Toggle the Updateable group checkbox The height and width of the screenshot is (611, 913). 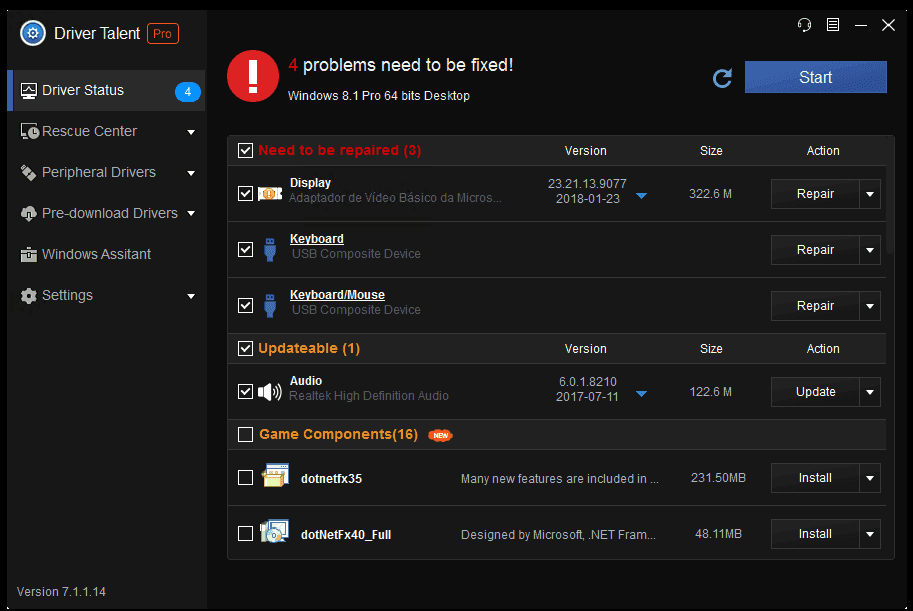click(x=245, y=348)
